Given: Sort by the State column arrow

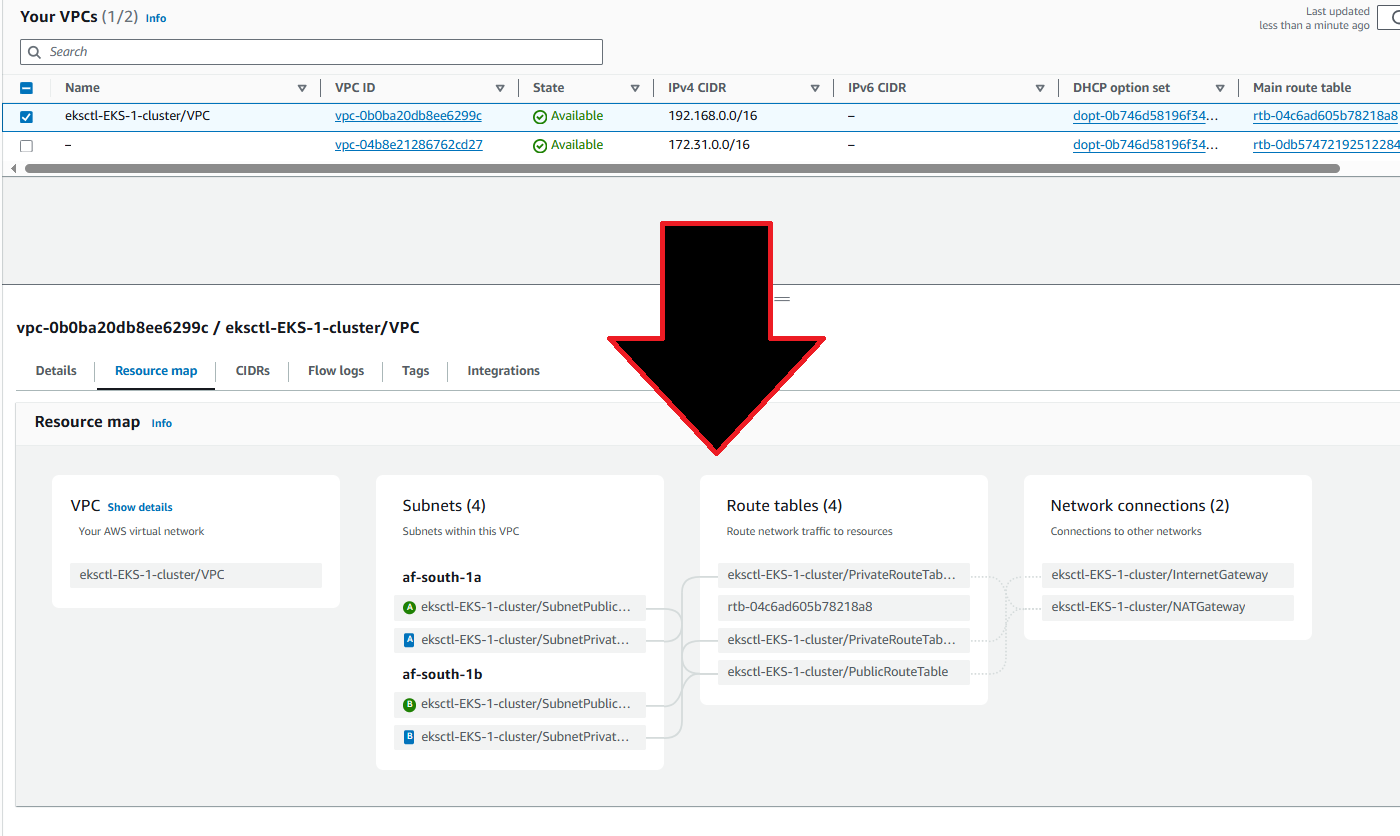Looking at the screenshot, I should pos(635,88).
